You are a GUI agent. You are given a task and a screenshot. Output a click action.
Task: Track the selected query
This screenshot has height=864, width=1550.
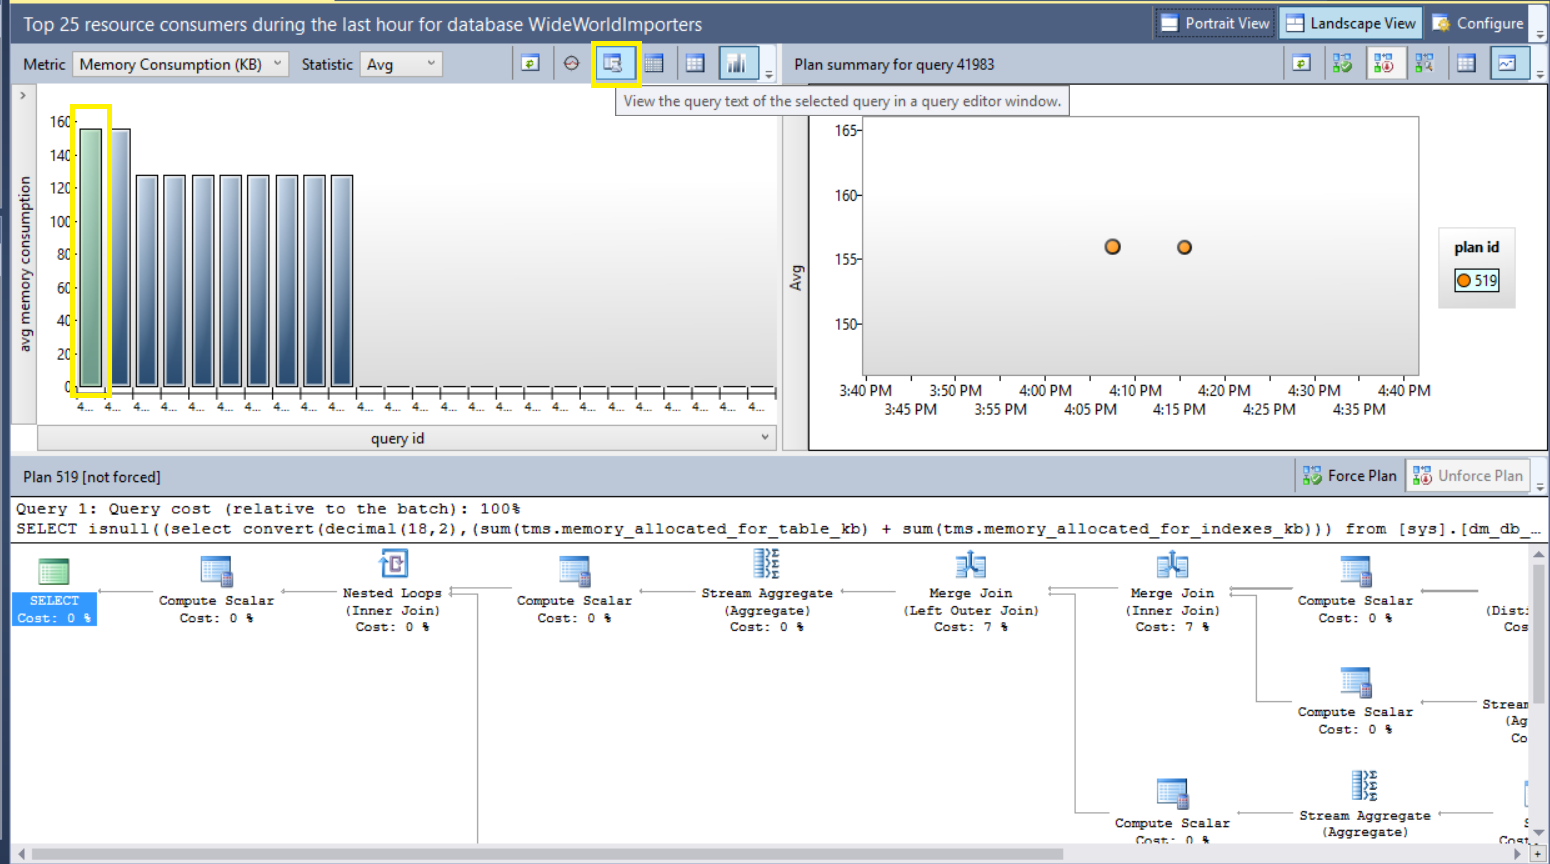[x=571, y=64]
